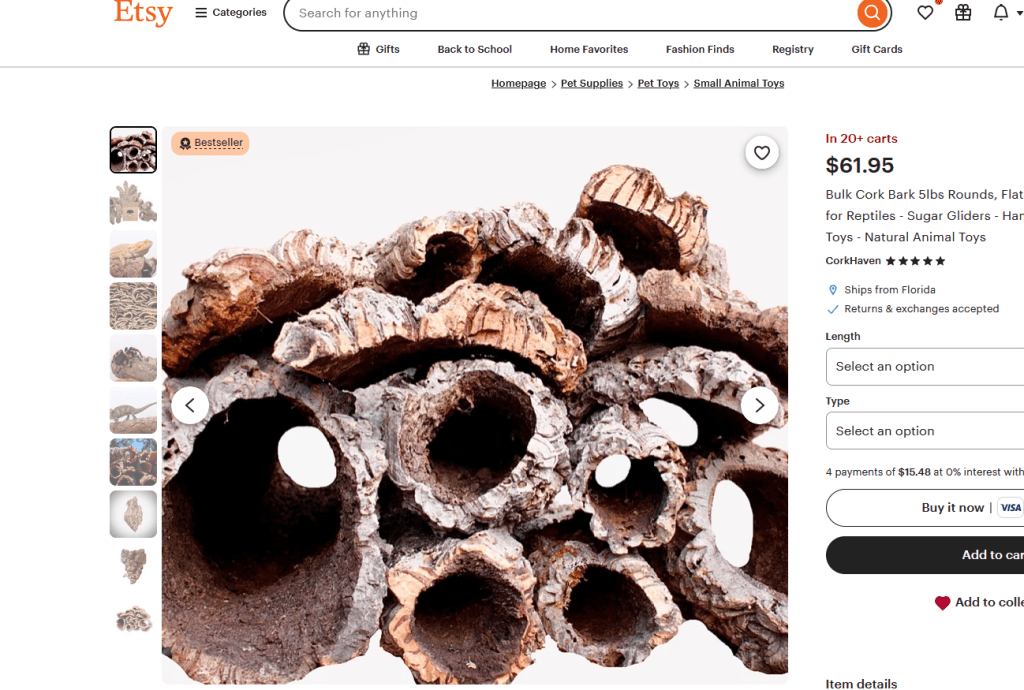Show next product image with right arrow

coord(759,405)
